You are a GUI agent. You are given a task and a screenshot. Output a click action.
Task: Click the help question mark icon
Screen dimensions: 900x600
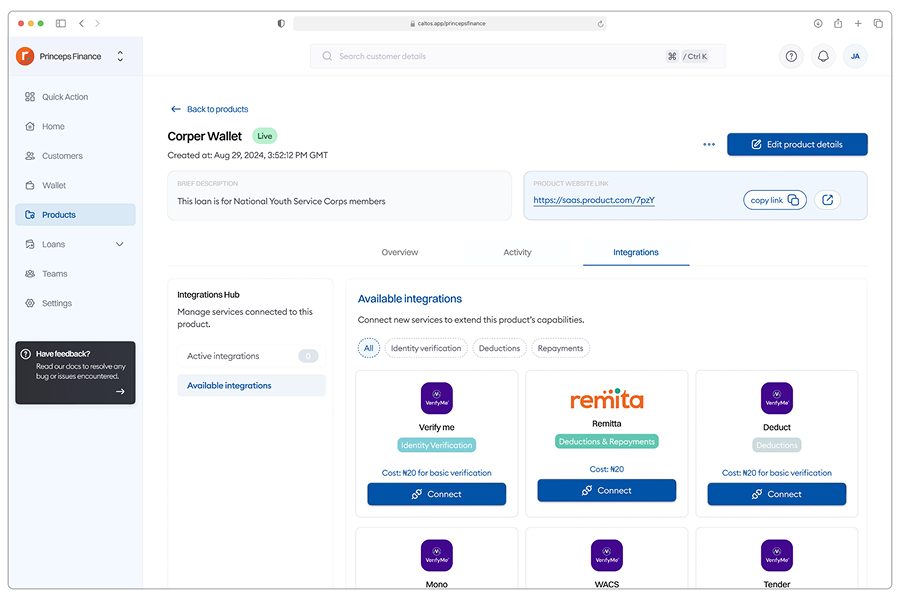(x=791, y=57)
